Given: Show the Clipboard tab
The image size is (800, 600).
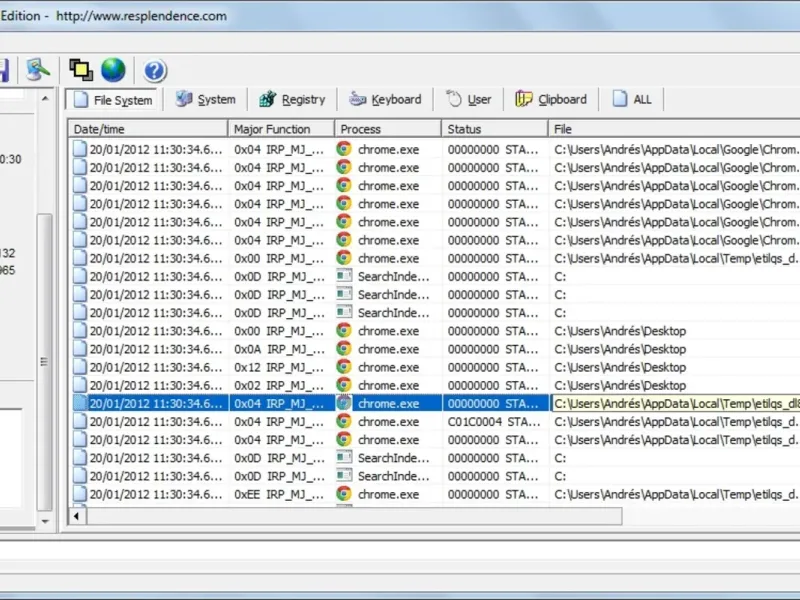Looking at the screenshot, I should tap(551, 99).
